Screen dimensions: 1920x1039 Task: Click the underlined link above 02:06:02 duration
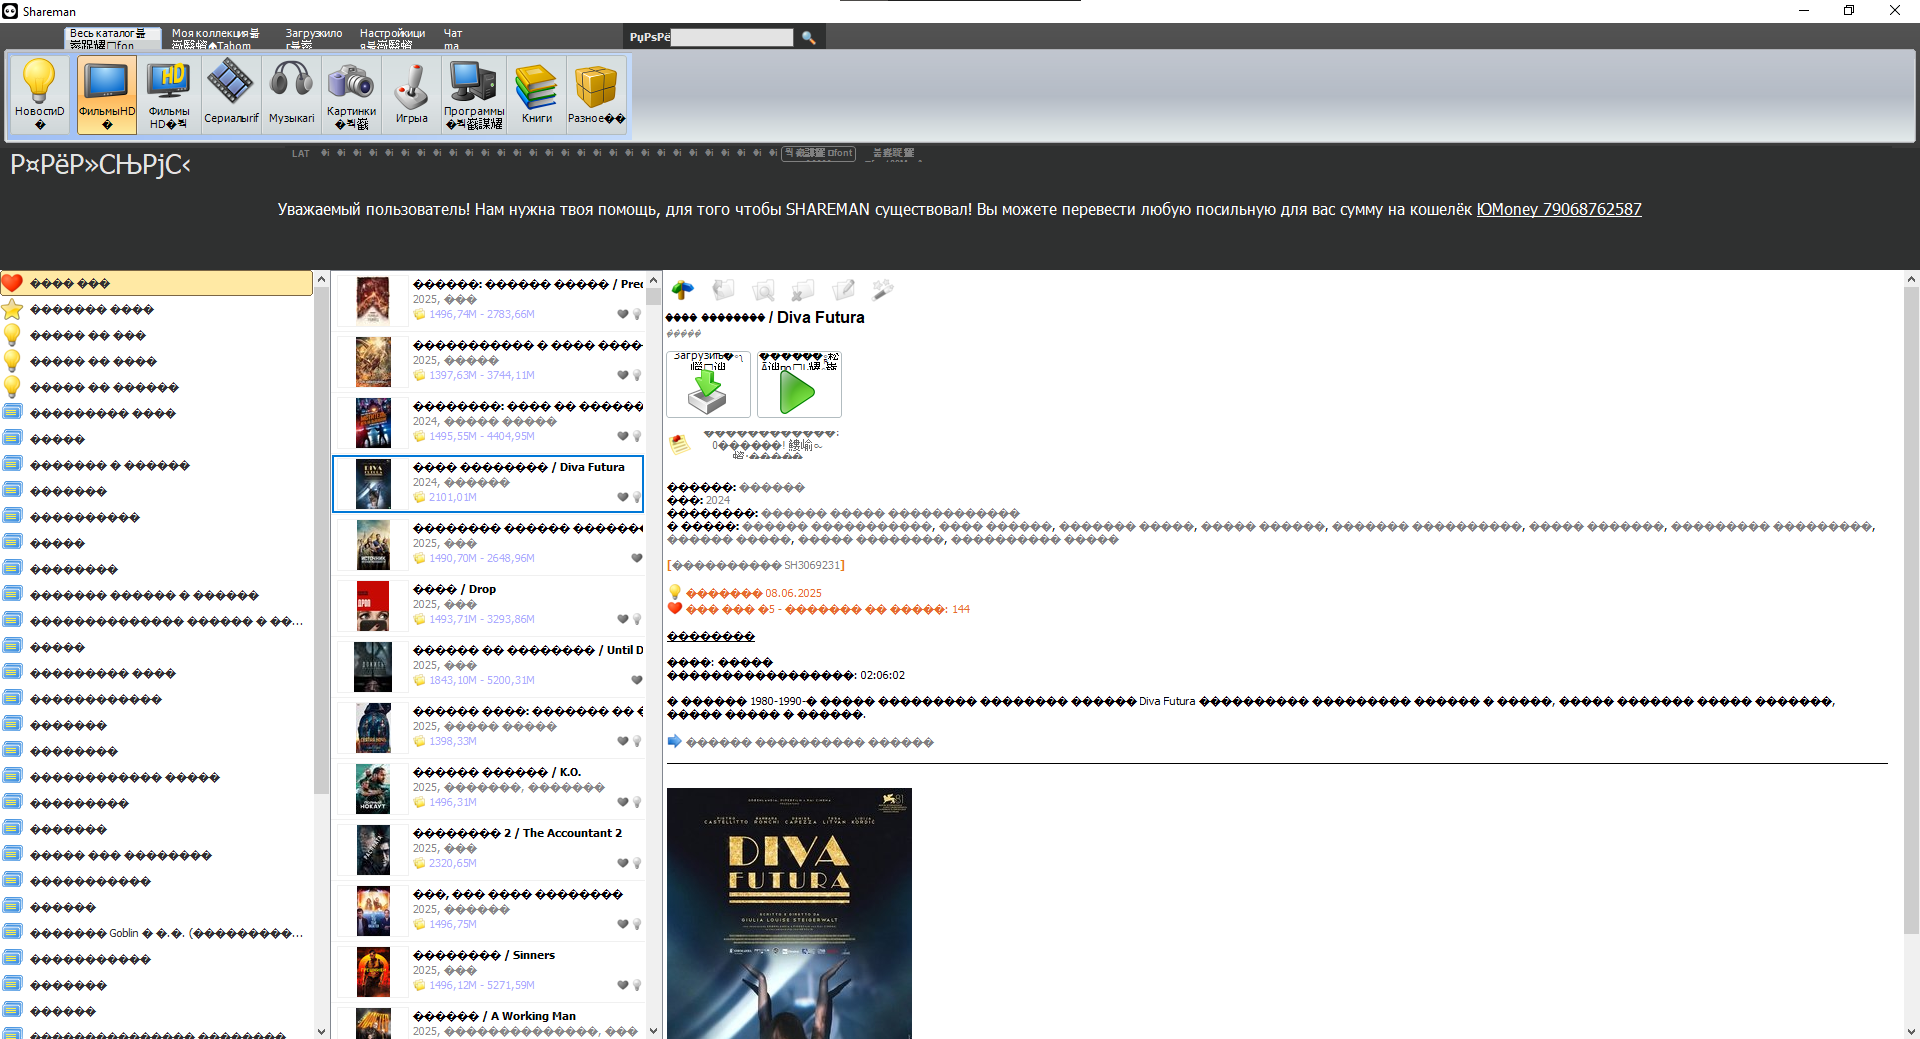point(711,636)
